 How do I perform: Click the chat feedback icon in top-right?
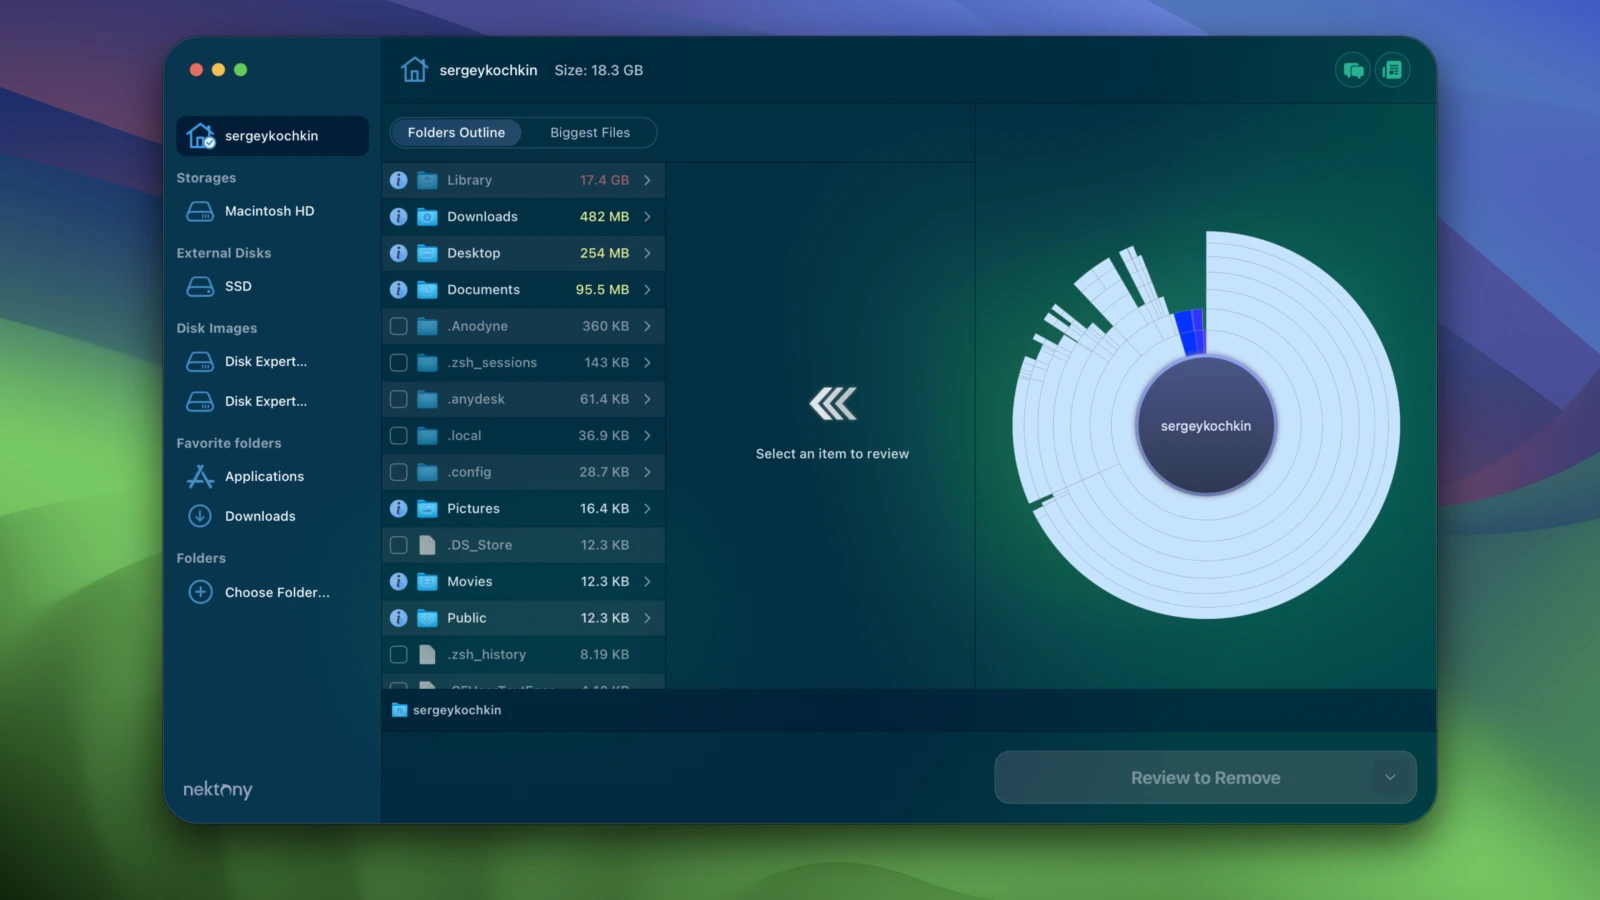click(x=1353, y=70)
